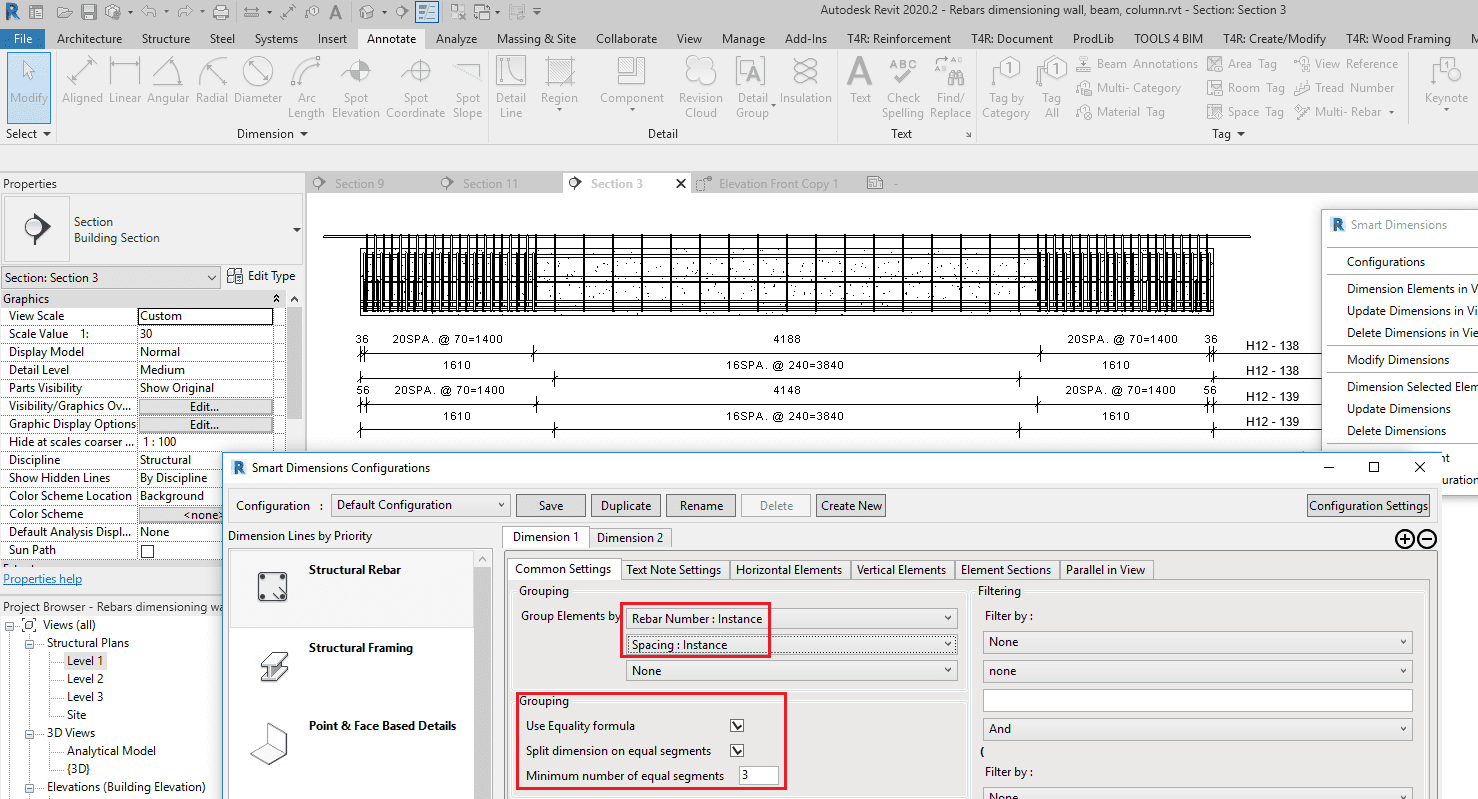This screenshot has width=1478, height=799.
Task: Select the Spot Slope tool
Action: tap(467, 87)
